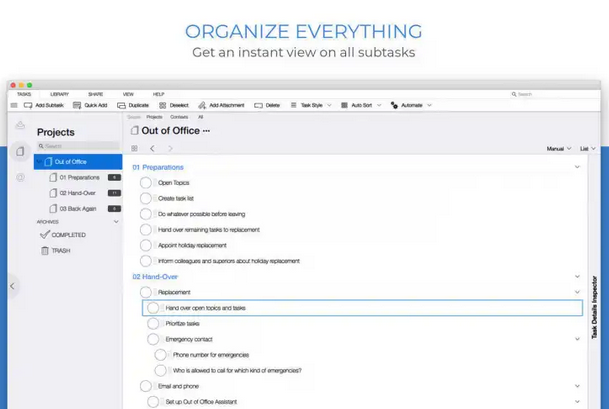Open the List view dropdown
Screen dimensions: 609x409
(x=588, y=149)
